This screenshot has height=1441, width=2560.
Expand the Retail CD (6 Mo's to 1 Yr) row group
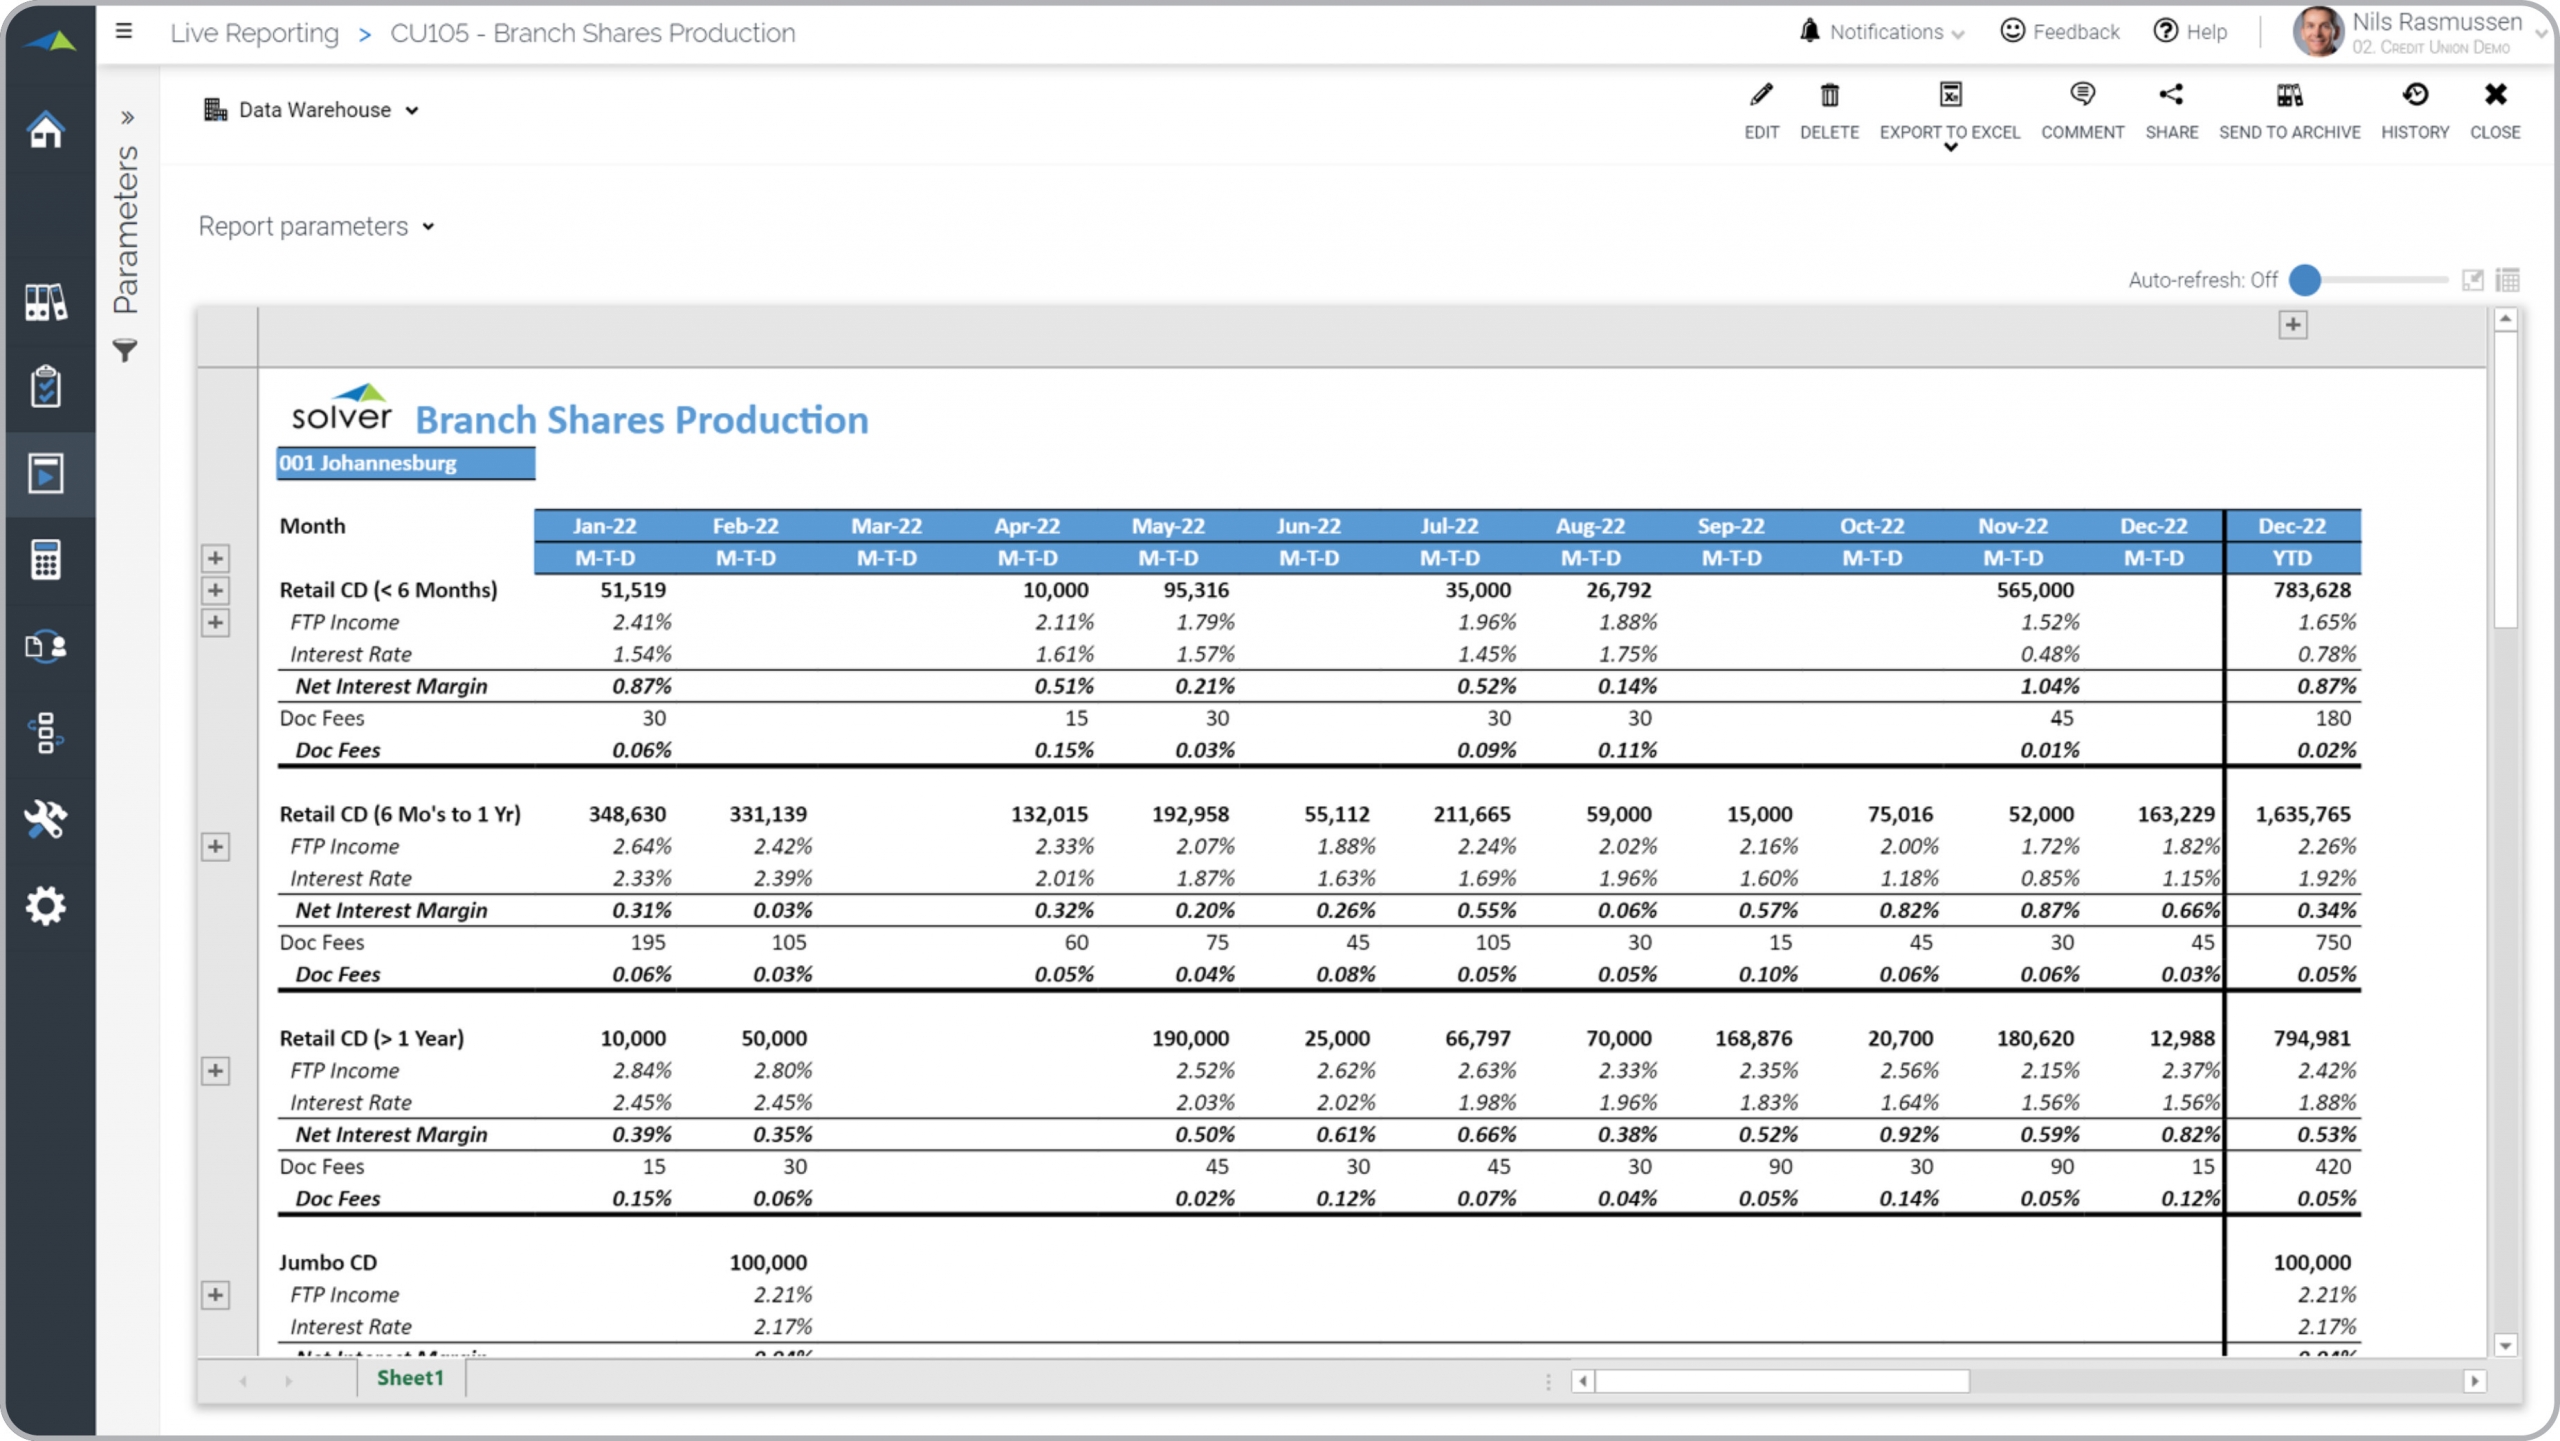[x=215, y=847]
